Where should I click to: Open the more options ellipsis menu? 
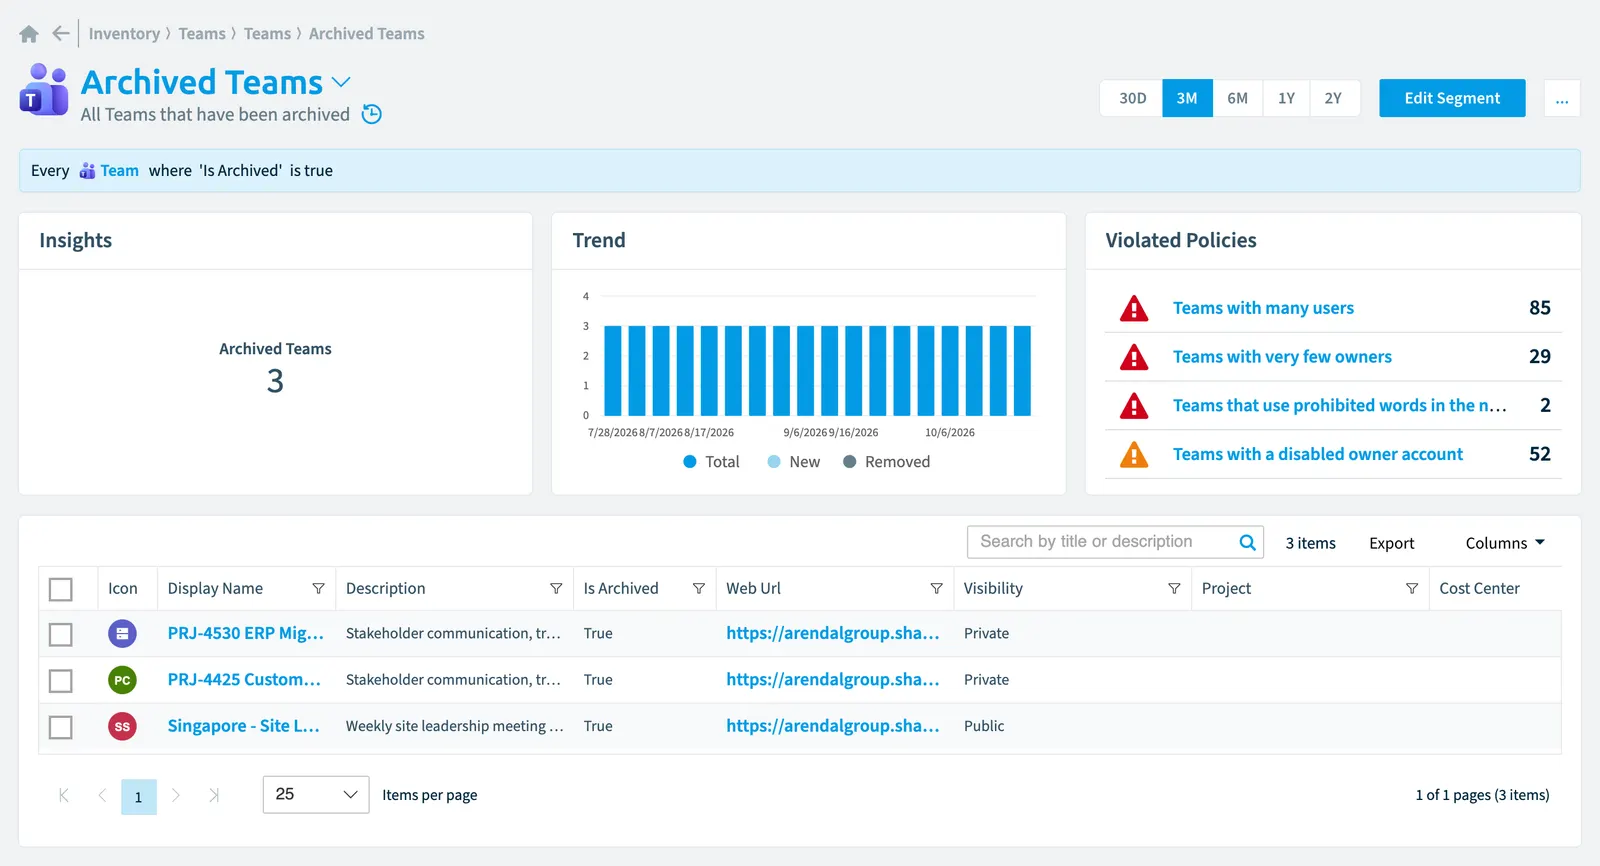pyautogui.click(x=1562, y=98)
